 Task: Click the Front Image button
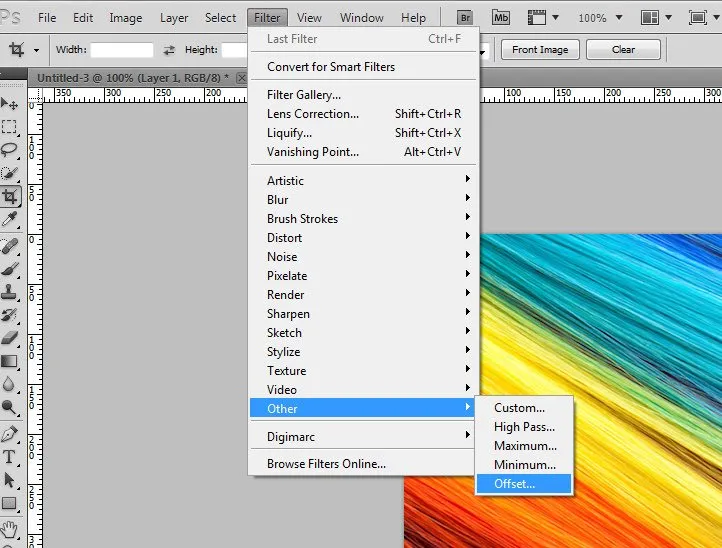coord(540,50)
